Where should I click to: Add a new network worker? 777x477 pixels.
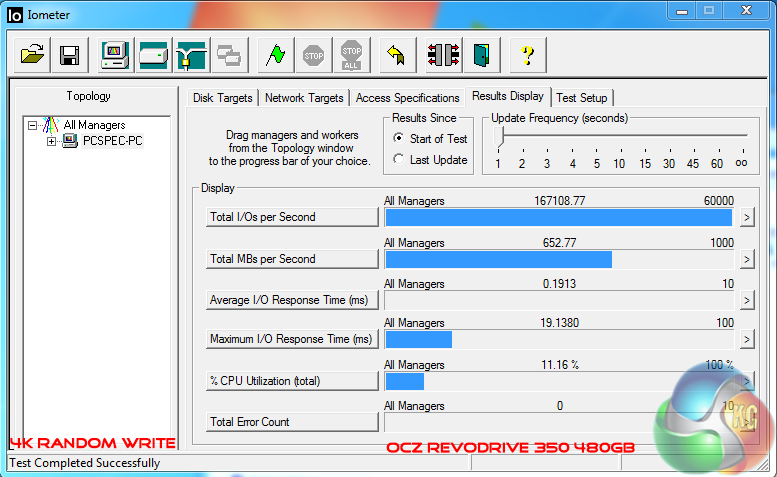click(x=192, y=55)
